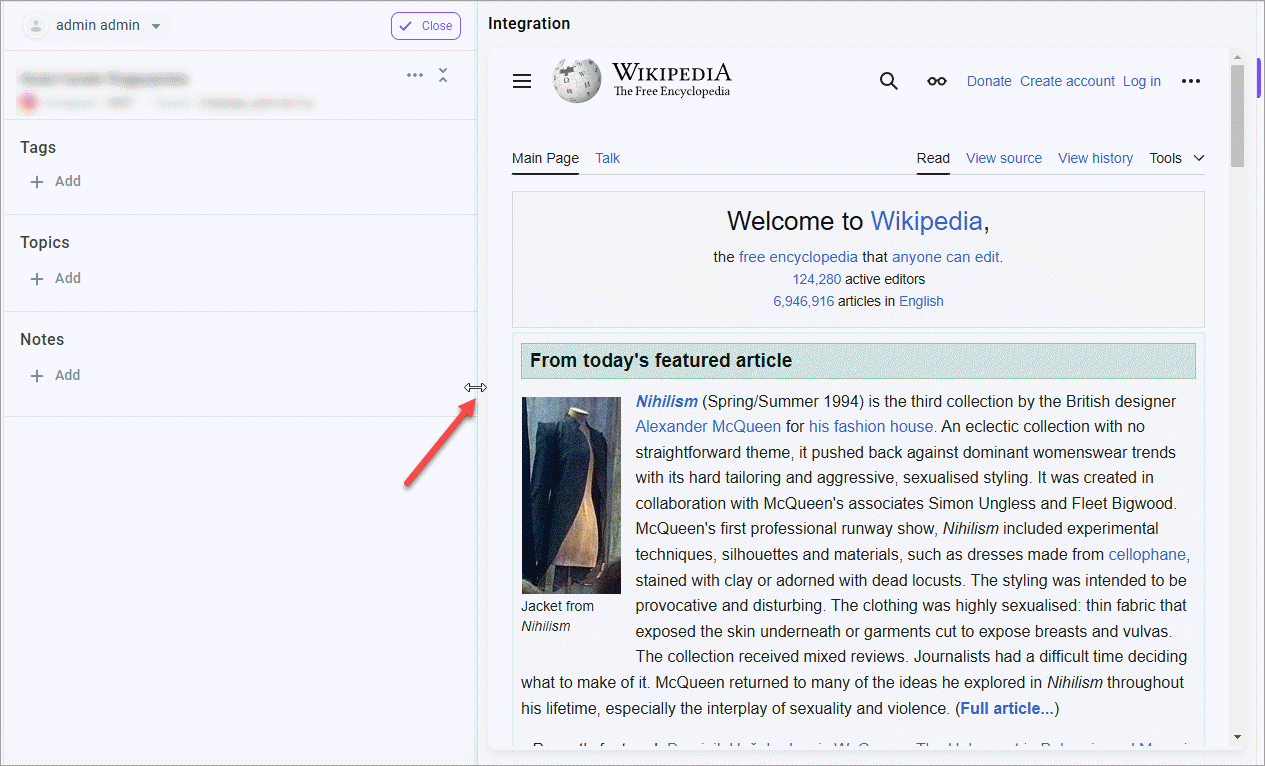1265x766 pixels.
Task: Add a new tag under Tags
Action: tap(56, 181)
